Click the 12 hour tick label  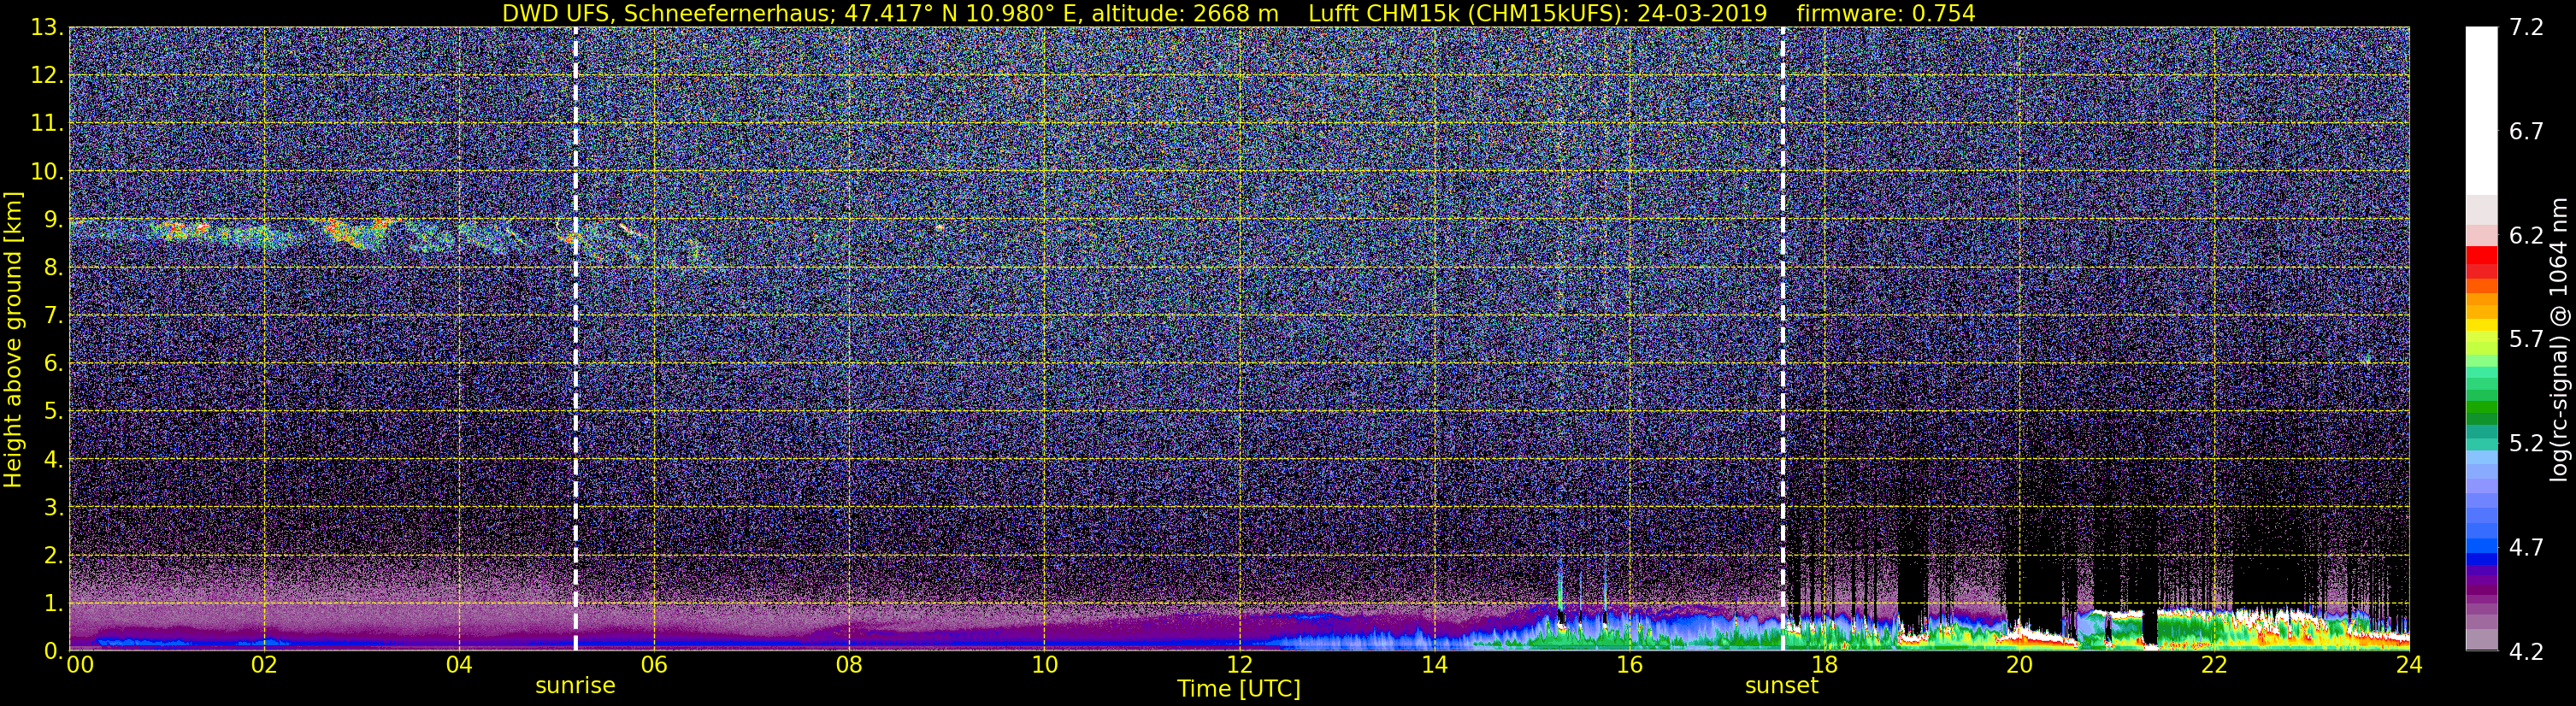coord(1239,666)
